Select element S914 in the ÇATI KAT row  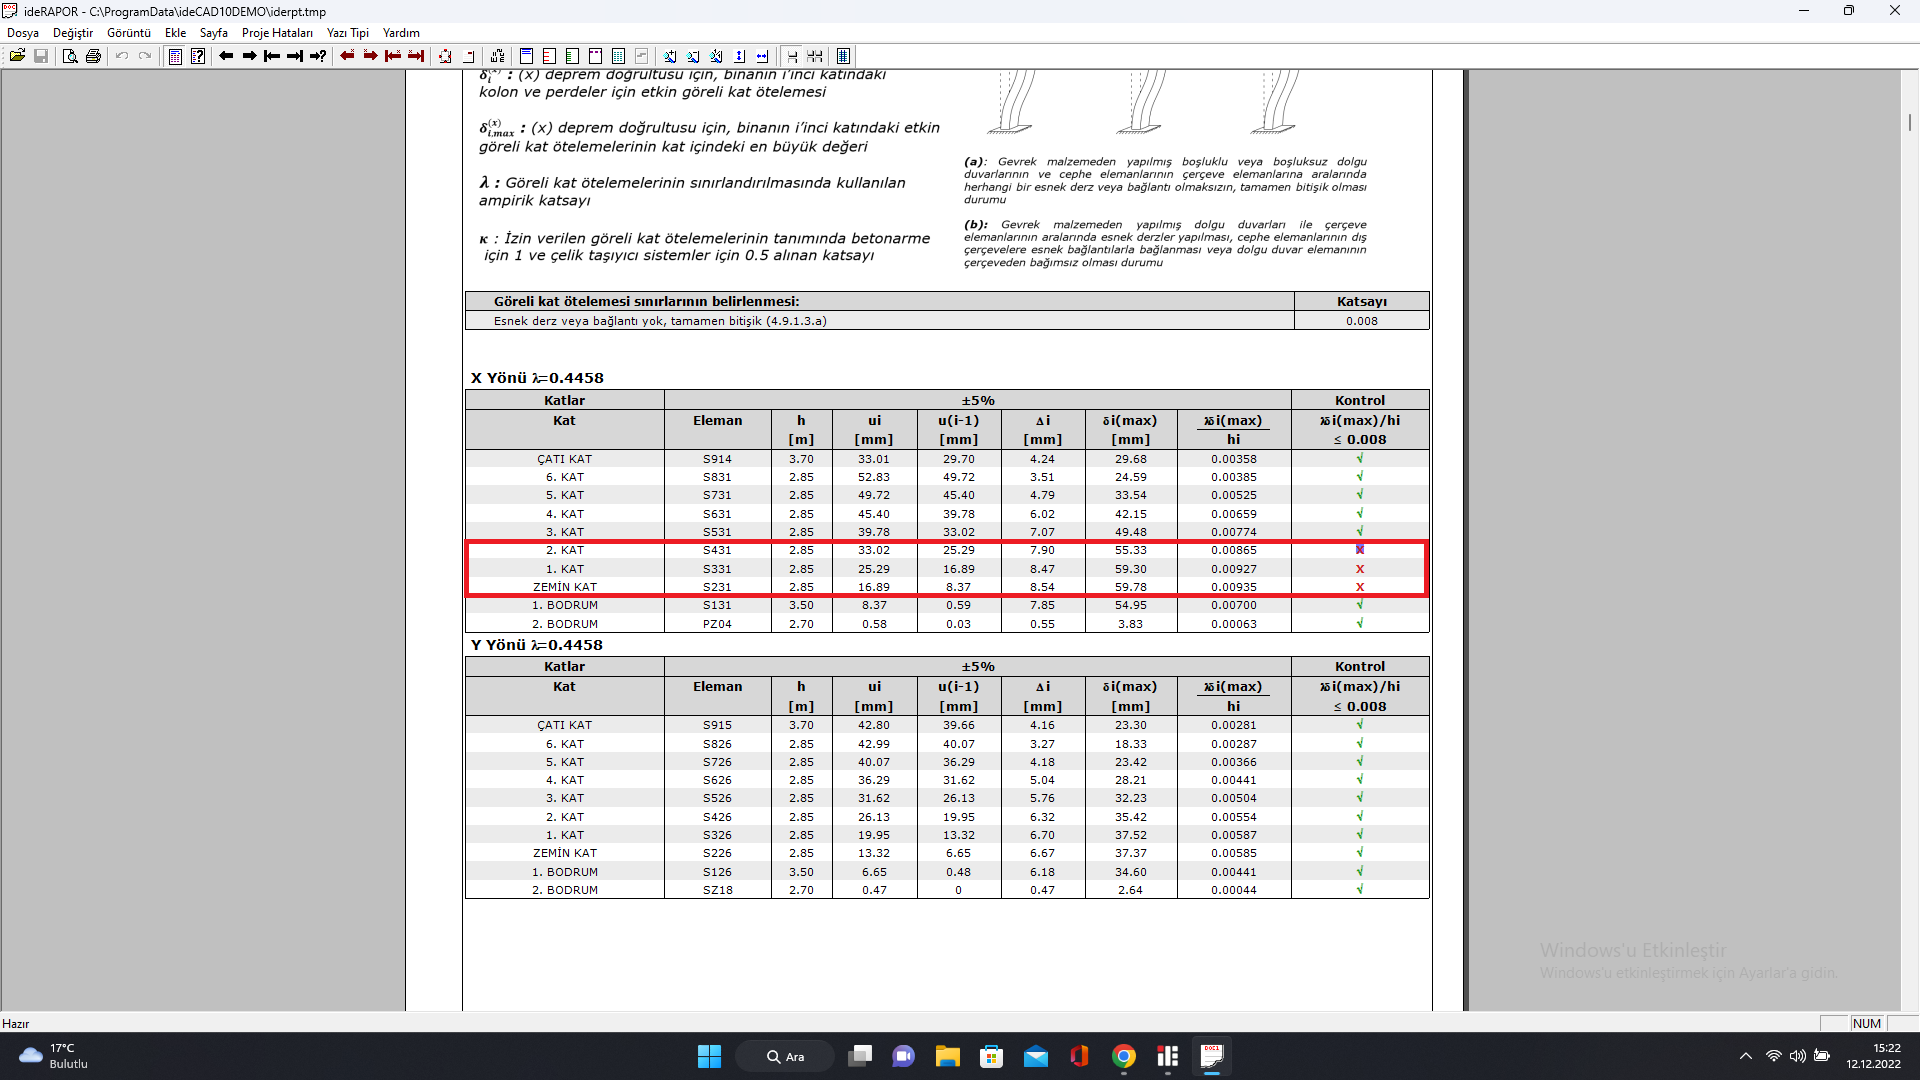pyautogui.click(x=717, y=459)
